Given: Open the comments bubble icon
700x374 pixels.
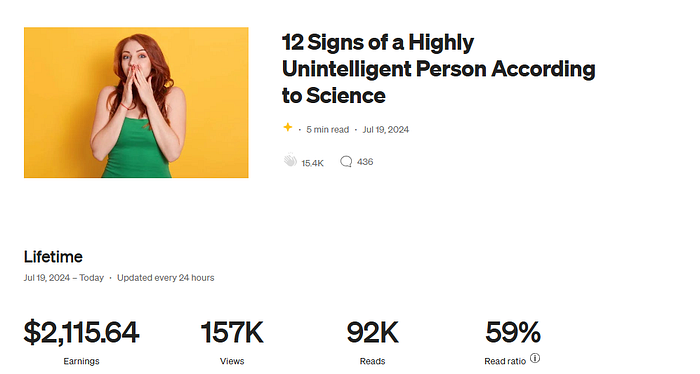Looking at the screenshot, I should tap(346, 162).
